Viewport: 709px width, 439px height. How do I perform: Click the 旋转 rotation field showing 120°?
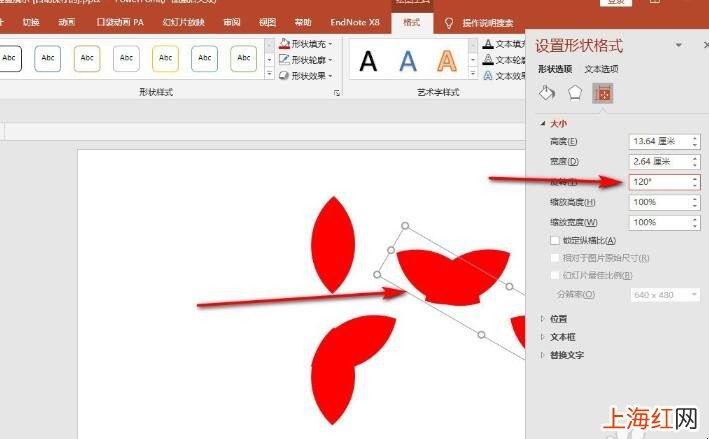point(665,182)
